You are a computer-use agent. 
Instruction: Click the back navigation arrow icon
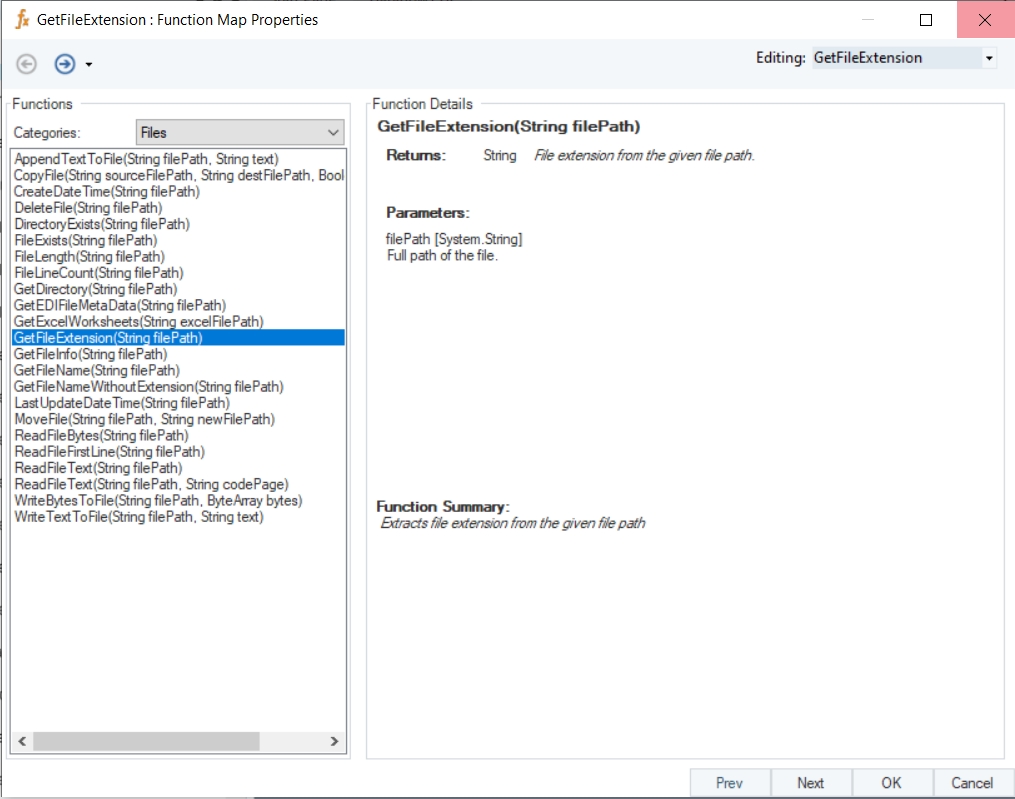tap(27, 64)
